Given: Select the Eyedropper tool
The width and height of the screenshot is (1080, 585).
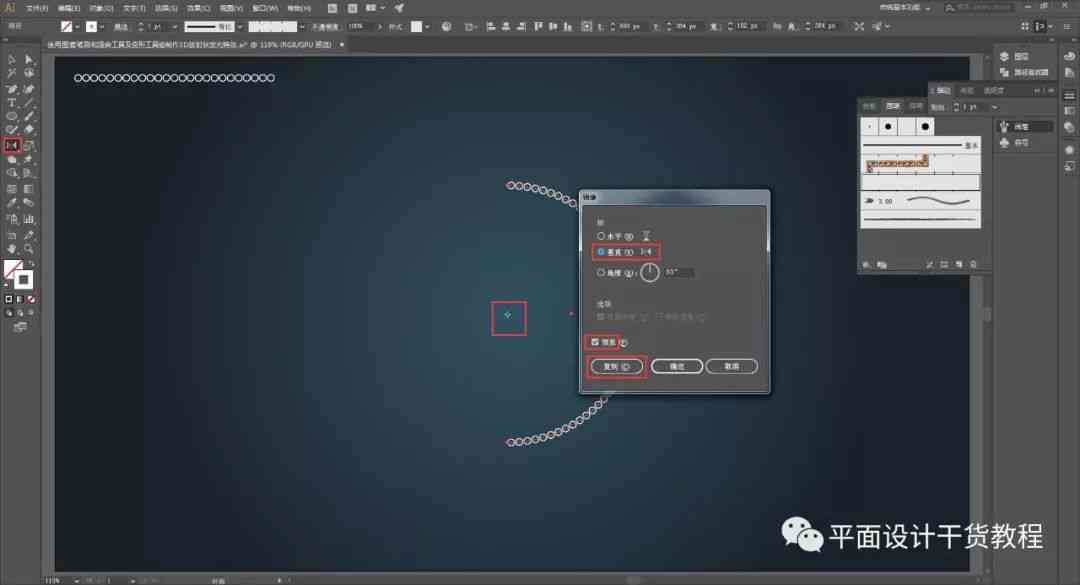Looking at the screenshot, I should [12, 203].
